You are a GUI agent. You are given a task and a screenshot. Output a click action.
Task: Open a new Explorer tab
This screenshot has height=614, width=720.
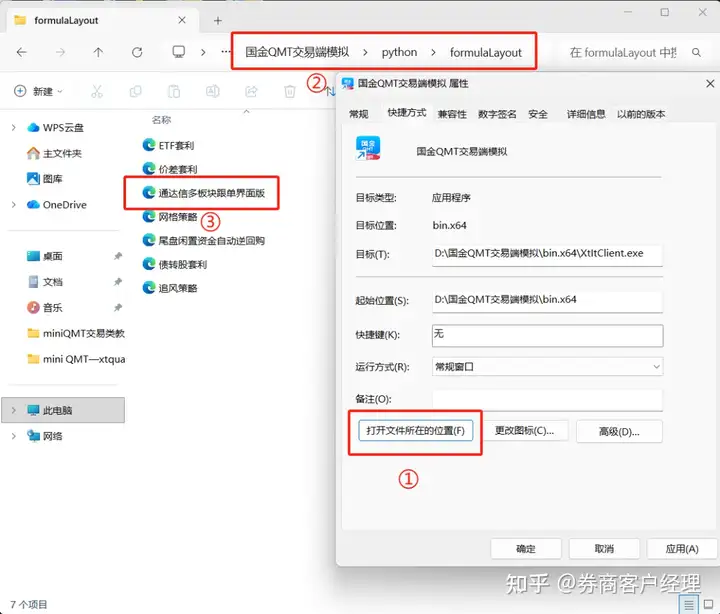coord(218,21)
